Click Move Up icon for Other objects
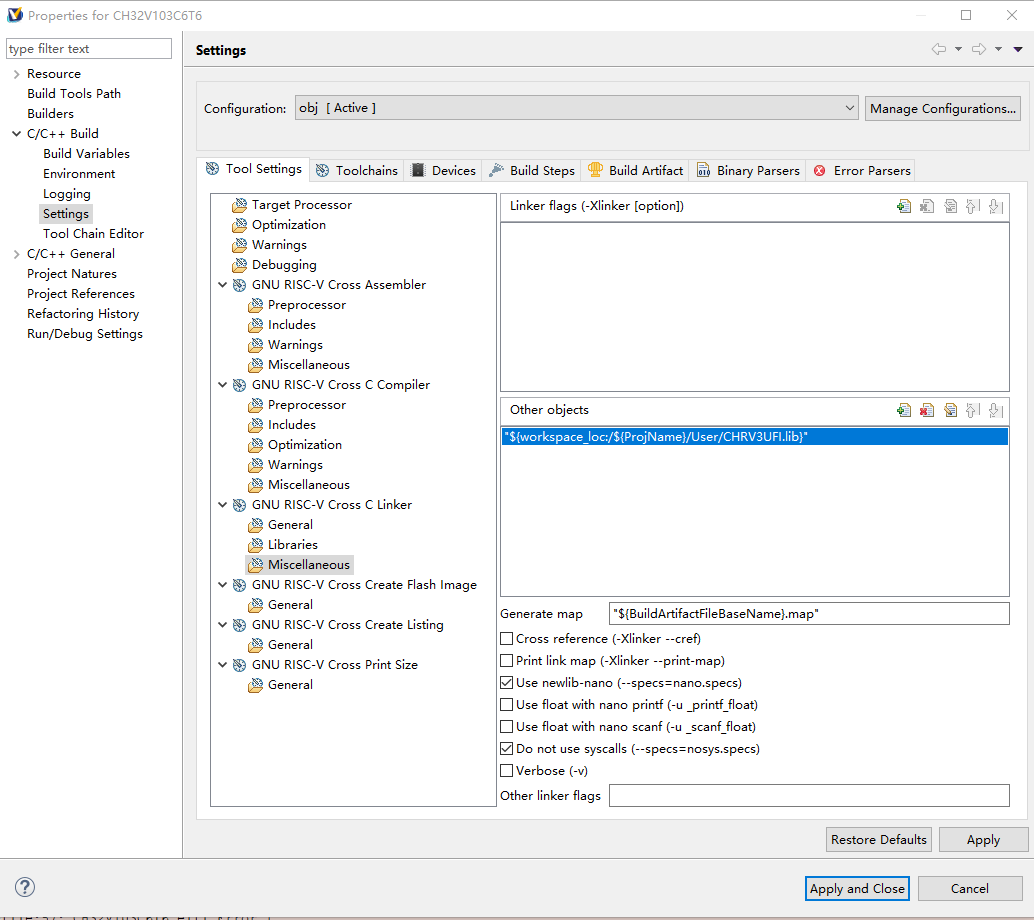The width and height of the screenshot is (1034, 920). pyautogui.click(x=972, y=410)
